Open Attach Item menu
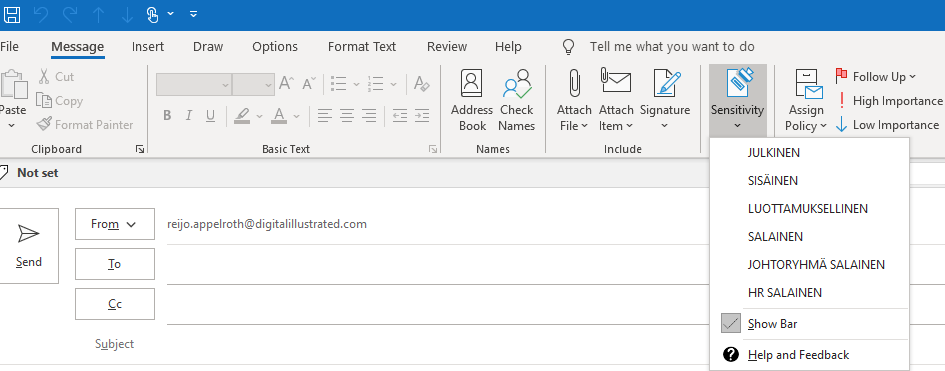The height and width of the screenshot is (371, 945). point(616,101)
